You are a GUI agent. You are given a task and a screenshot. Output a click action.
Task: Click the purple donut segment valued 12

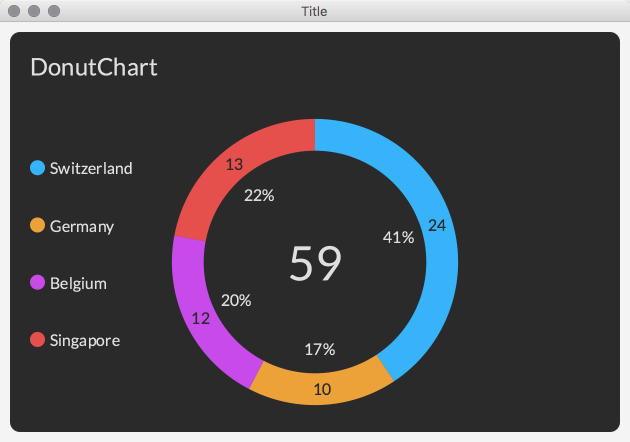coord(200,319)
